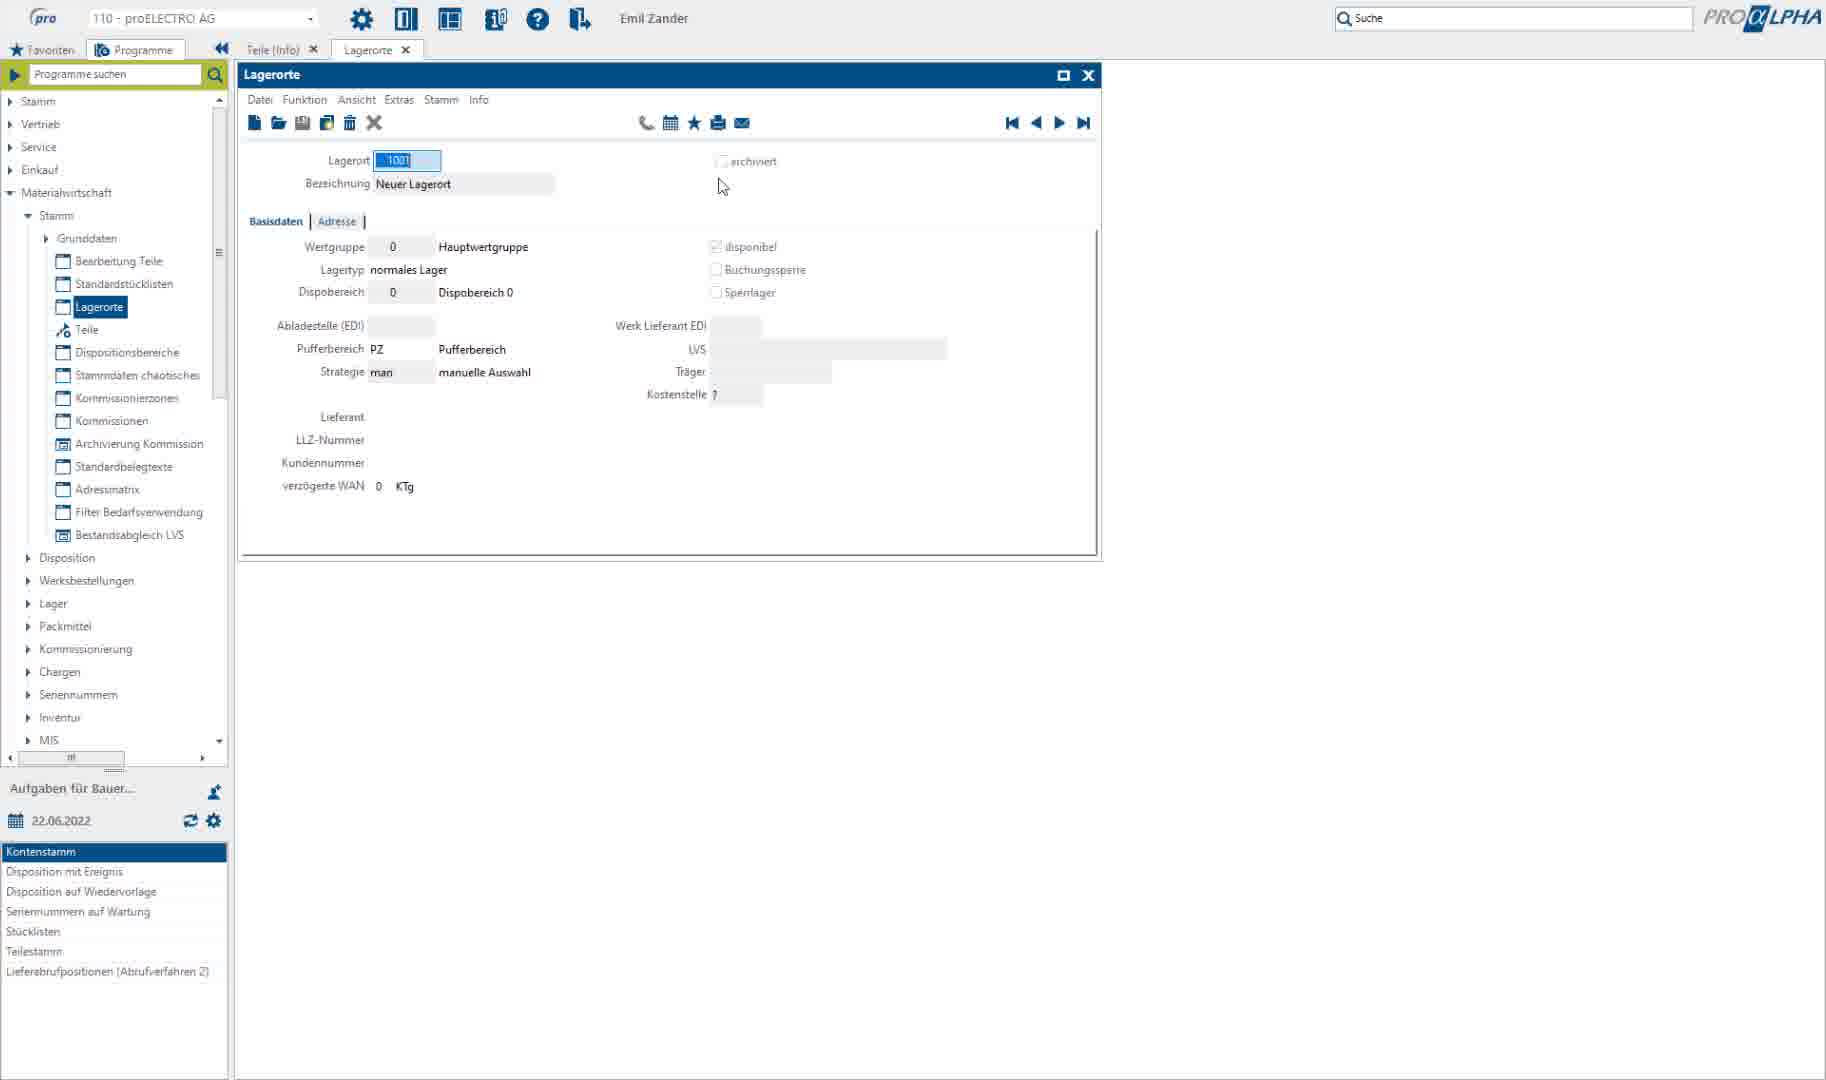The height and width of the screenshot is (1080, 1826).
Task: Collapse the sidebar with double-arrow icon
Action: pyautogui.click(x=222, y=49)
